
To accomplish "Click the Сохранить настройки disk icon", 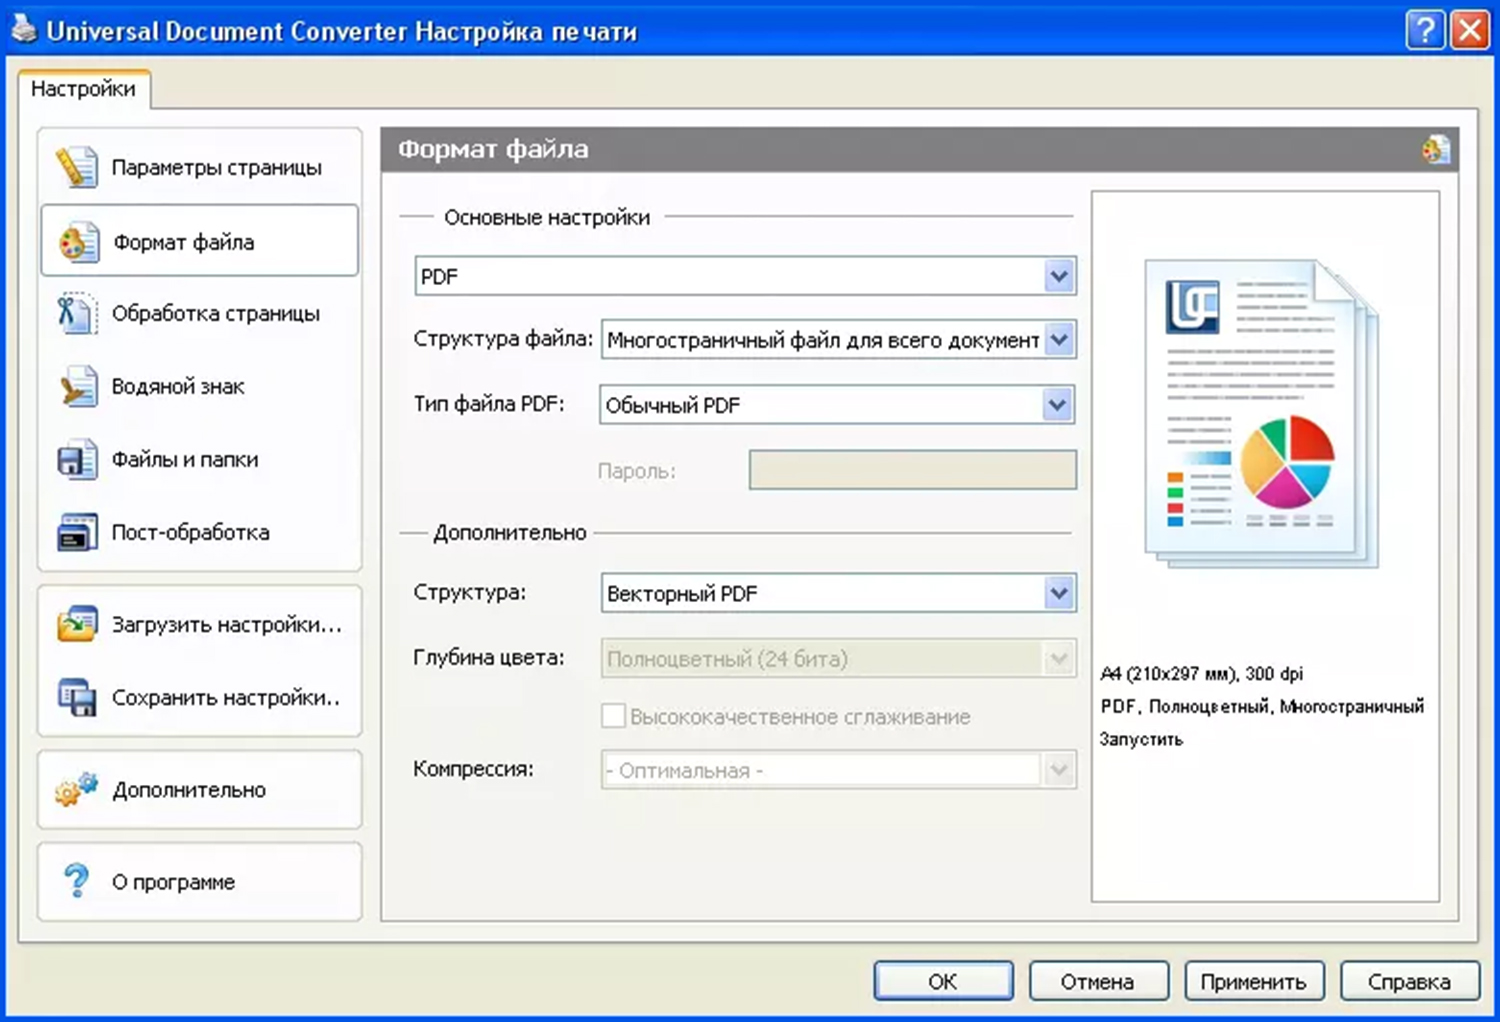I will pyautogui.click(x=76, y=698).
